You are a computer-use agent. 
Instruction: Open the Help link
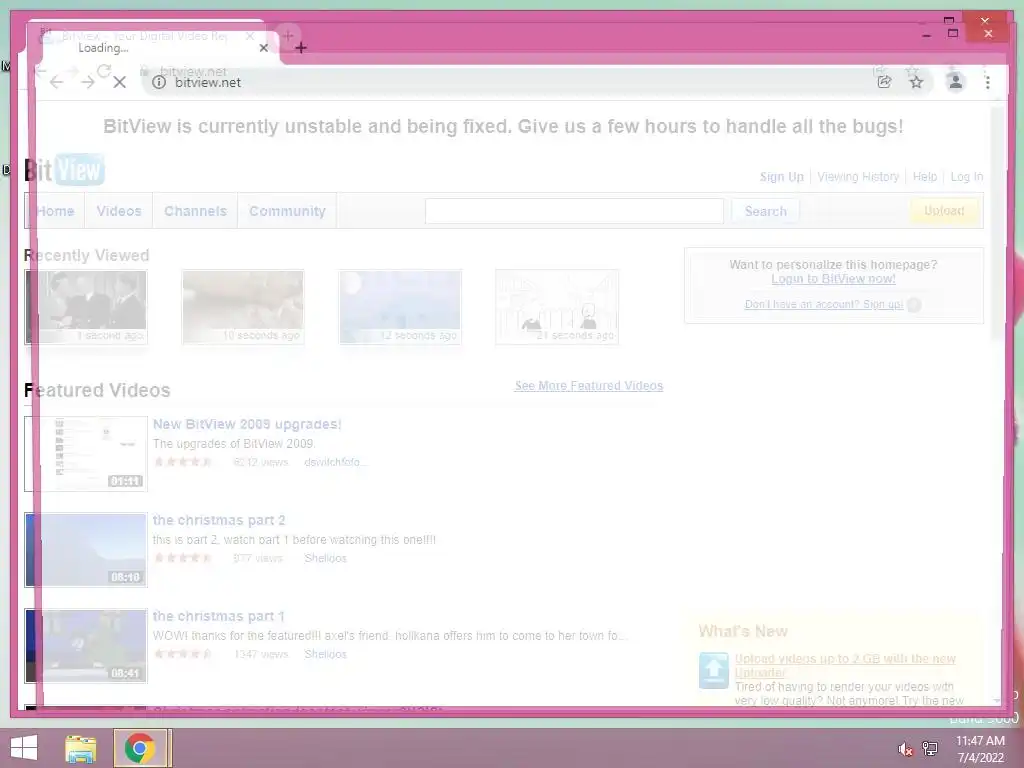(x=925, y=177)
